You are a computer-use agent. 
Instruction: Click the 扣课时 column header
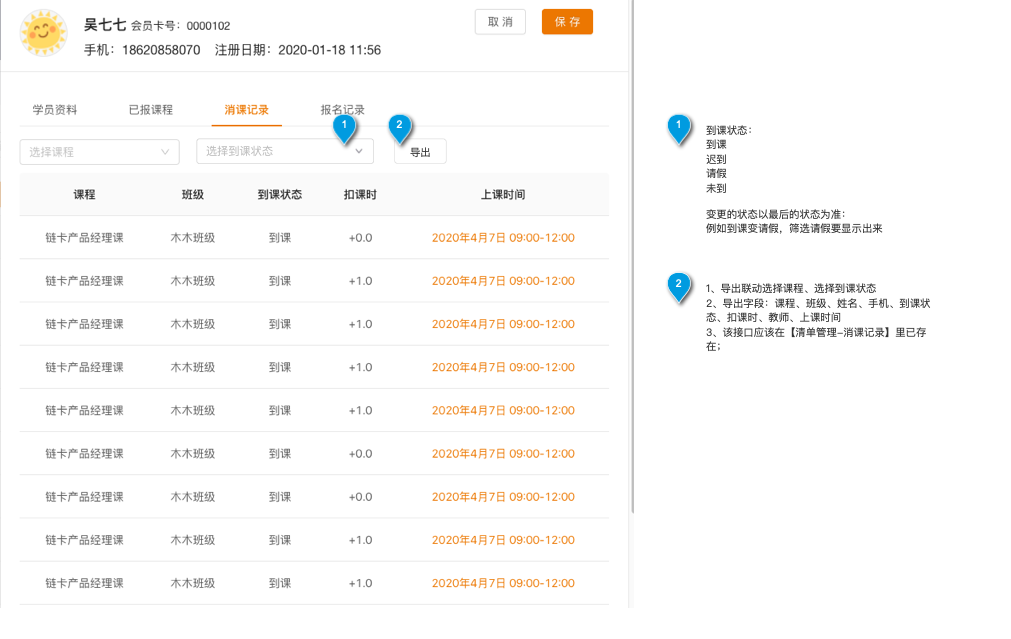pyautogui.click(x=360, y=195)
